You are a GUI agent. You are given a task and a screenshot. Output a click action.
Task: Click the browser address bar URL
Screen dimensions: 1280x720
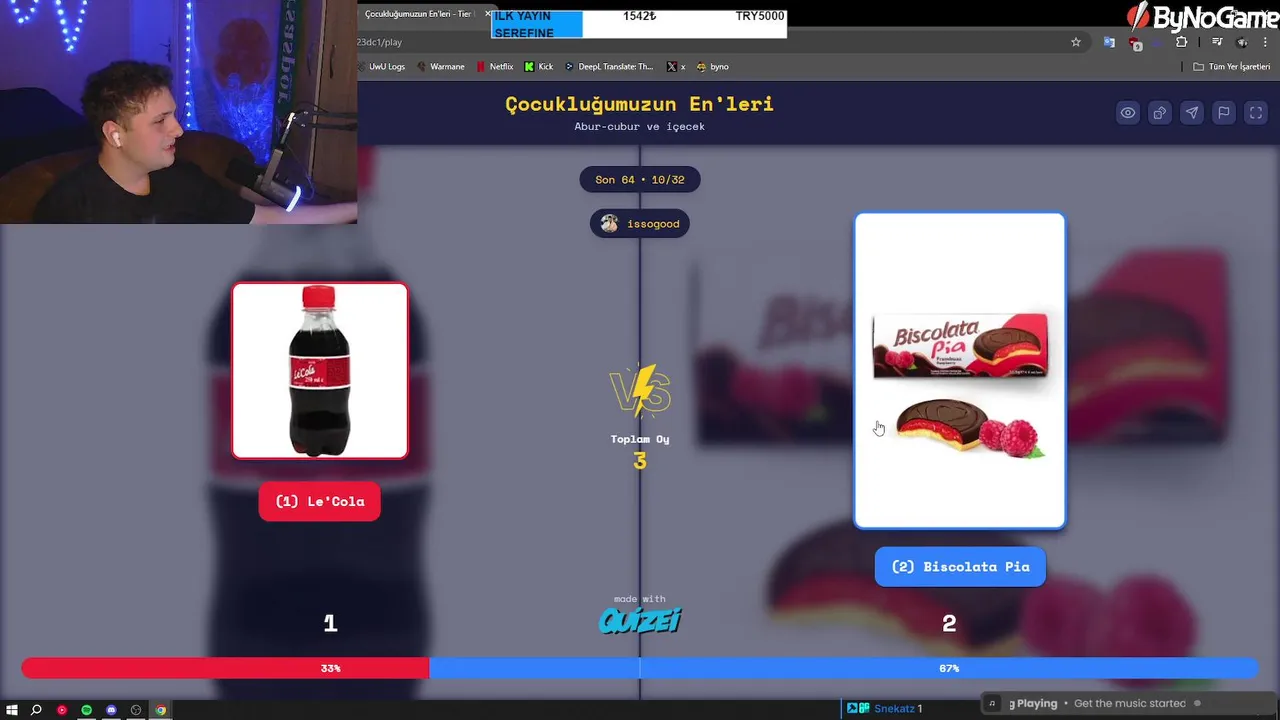380,42
